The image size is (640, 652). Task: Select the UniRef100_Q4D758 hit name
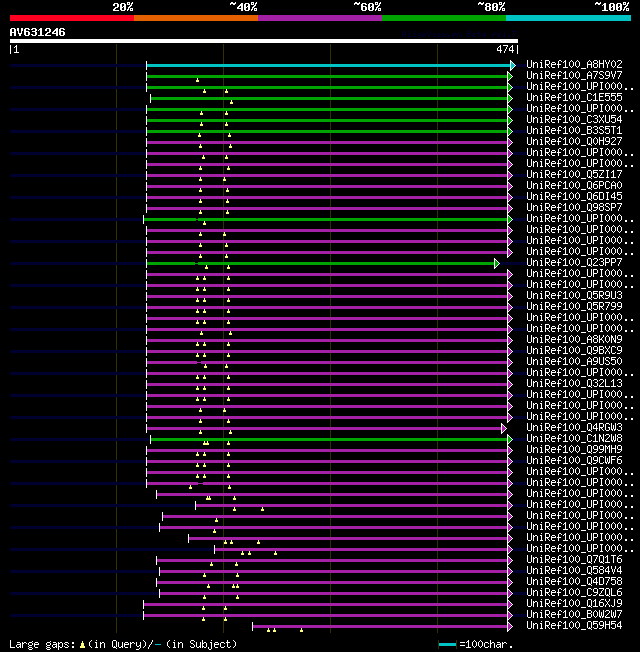point(574,581)
